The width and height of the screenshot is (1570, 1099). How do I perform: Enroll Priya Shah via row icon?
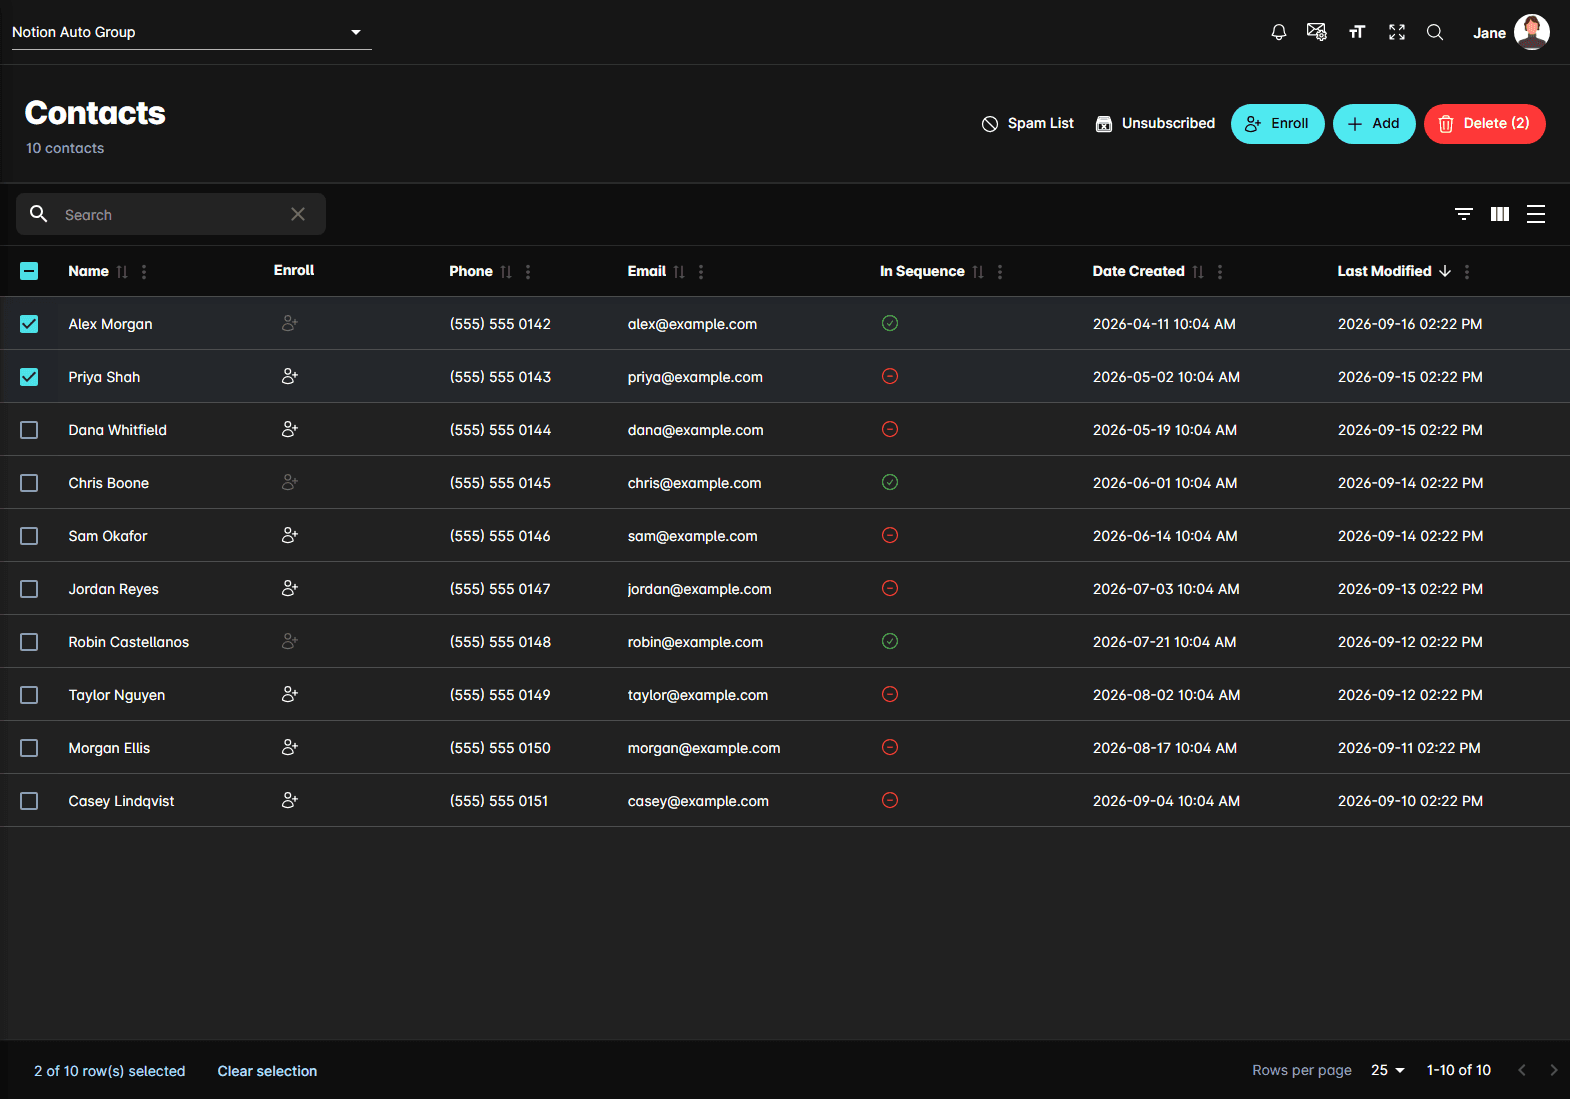(290, 377)
